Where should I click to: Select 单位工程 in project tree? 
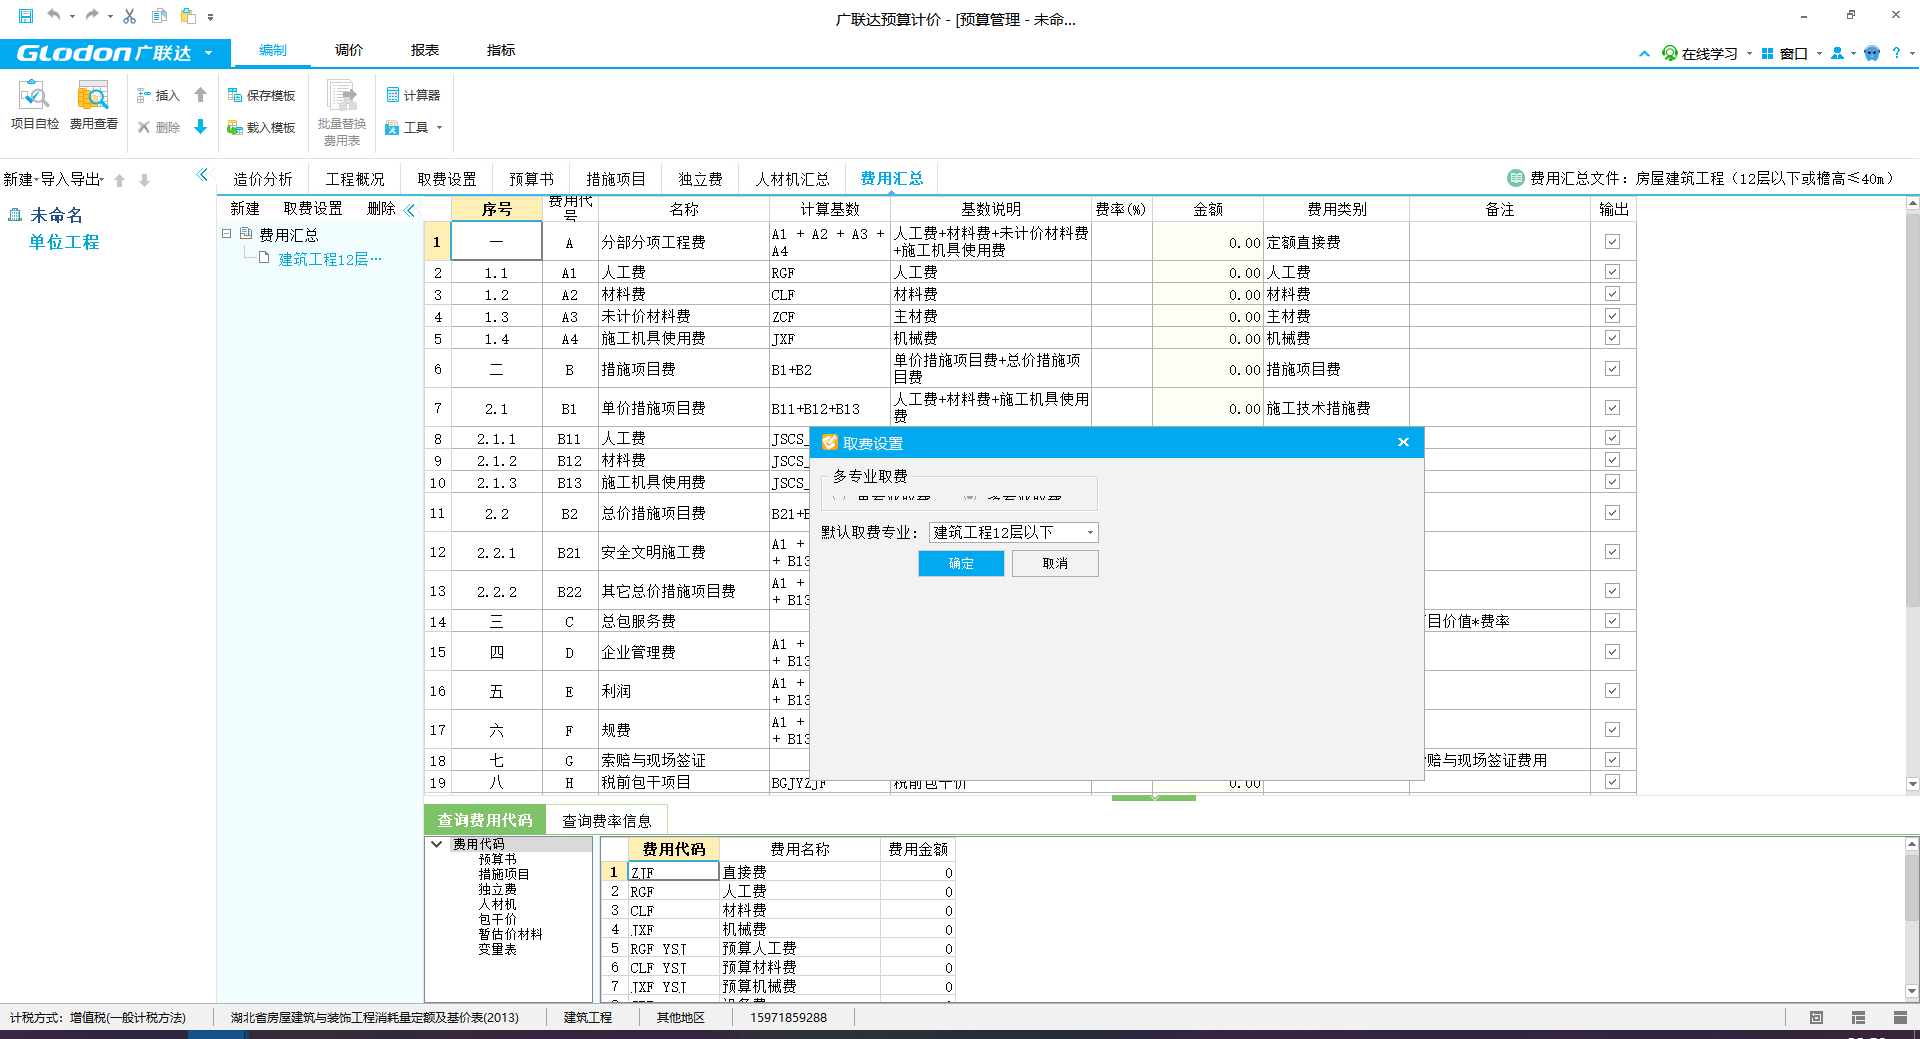(64, 242)
